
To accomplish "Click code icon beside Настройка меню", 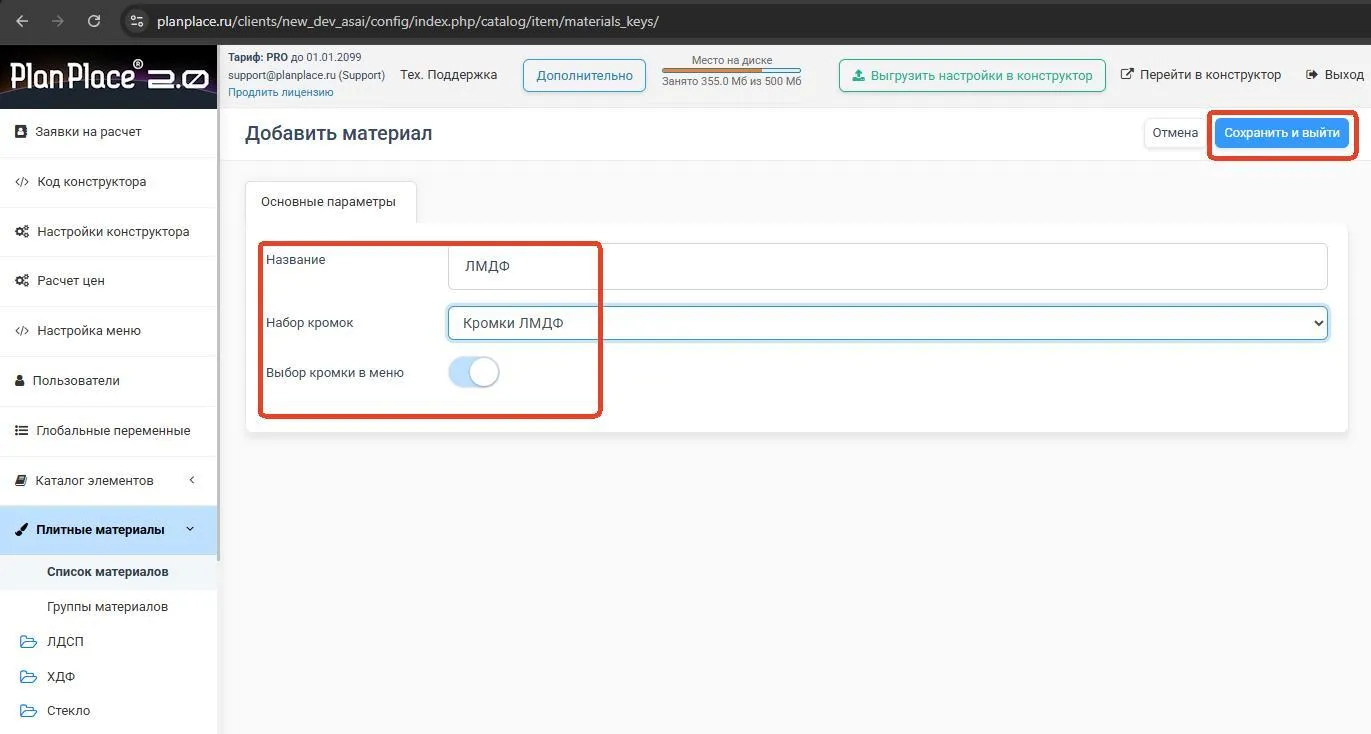I will (x=22, y=331).
